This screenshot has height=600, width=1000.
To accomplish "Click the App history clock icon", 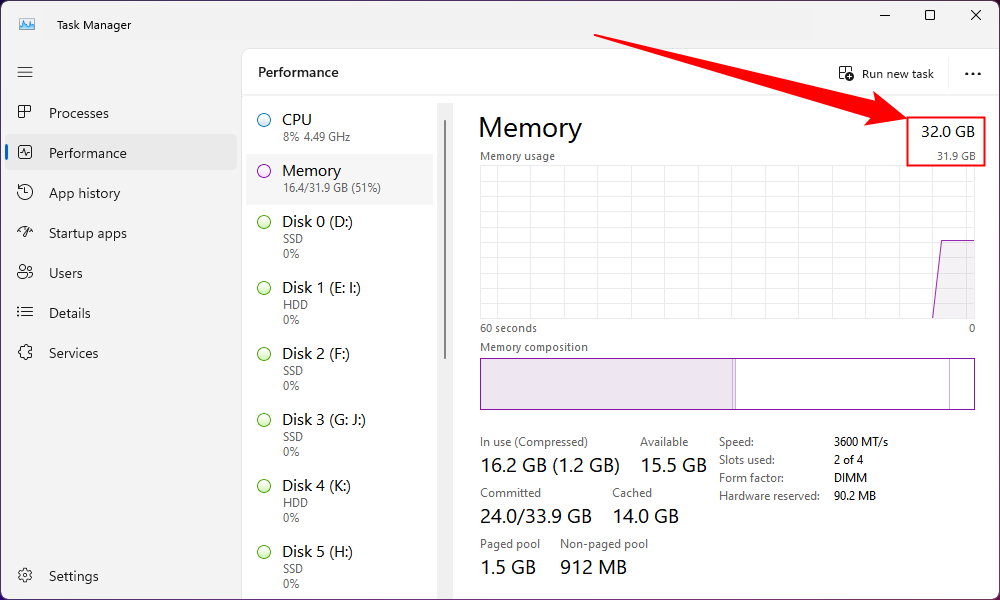I will click(25, 193).
